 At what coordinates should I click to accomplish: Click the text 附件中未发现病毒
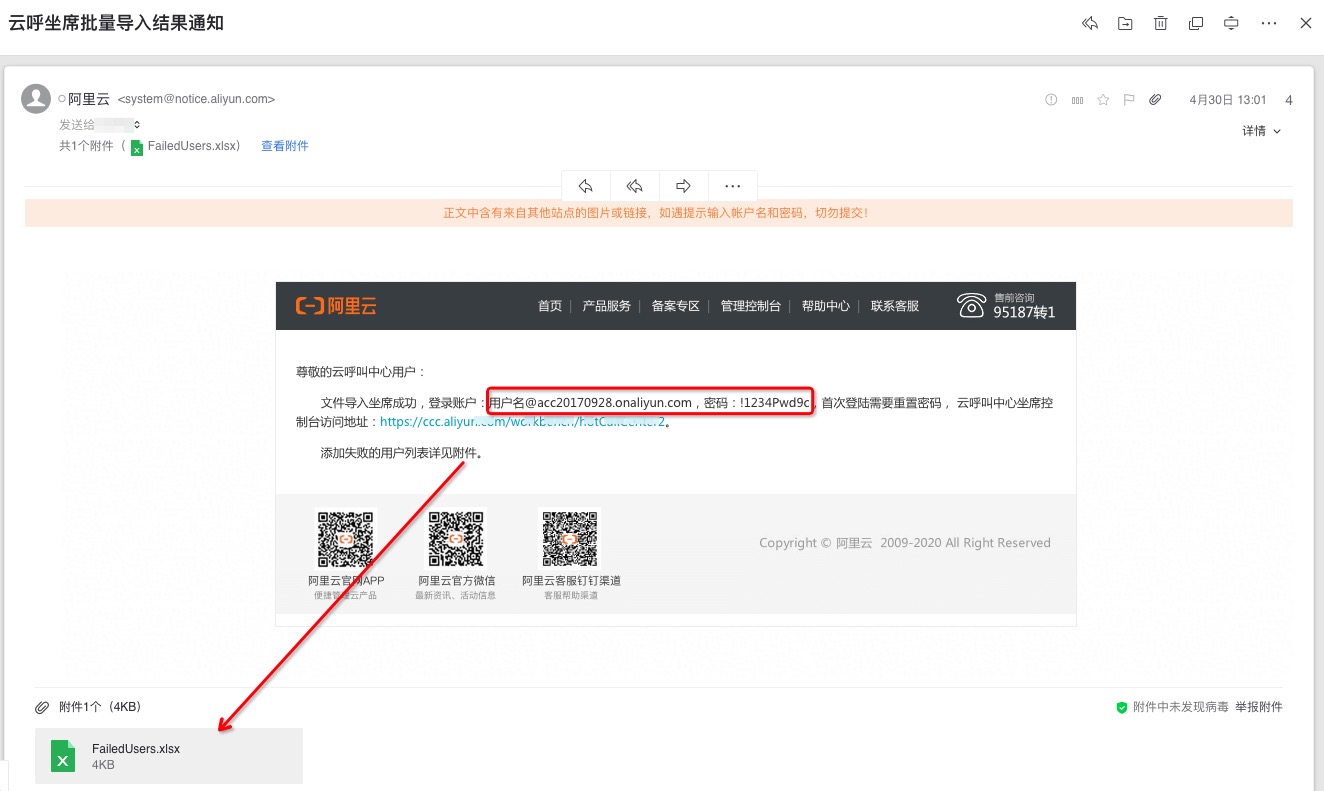1180,707
